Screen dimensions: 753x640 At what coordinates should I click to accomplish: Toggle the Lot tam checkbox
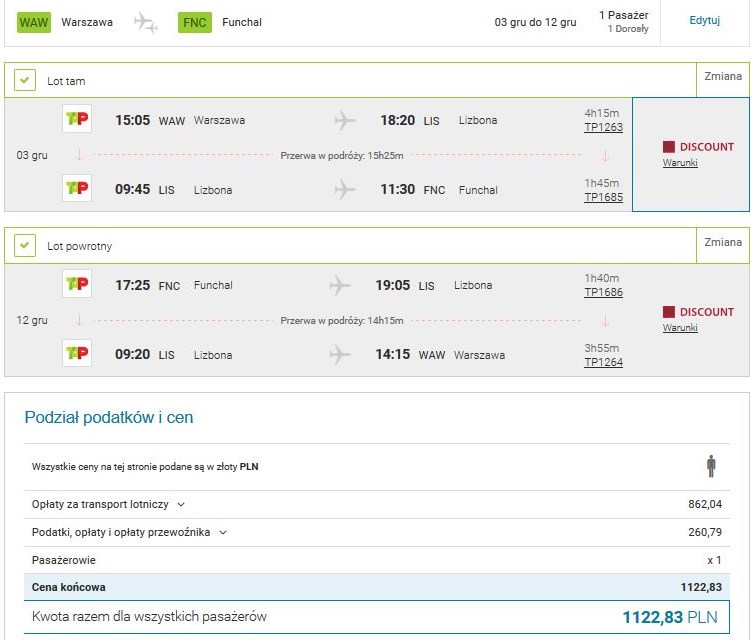pyautogui.click(x=25, y=80)
